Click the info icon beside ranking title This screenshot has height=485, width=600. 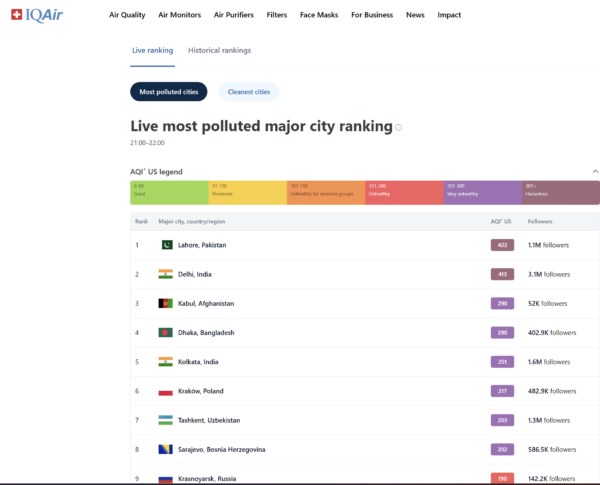398,128
